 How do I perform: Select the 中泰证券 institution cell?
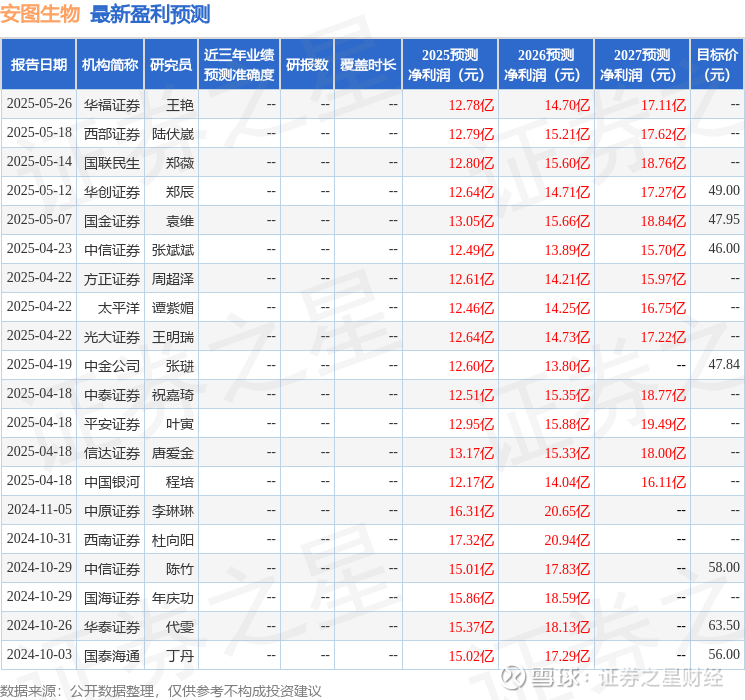(x=112, y=394)
